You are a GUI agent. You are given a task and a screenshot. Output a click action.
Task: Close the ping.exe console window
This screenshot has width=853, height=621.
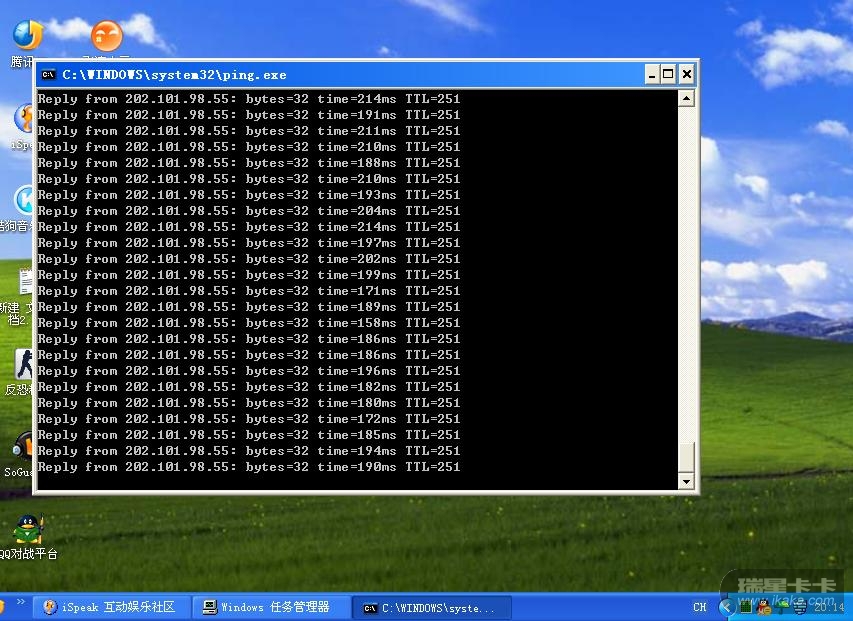[687, 74]
